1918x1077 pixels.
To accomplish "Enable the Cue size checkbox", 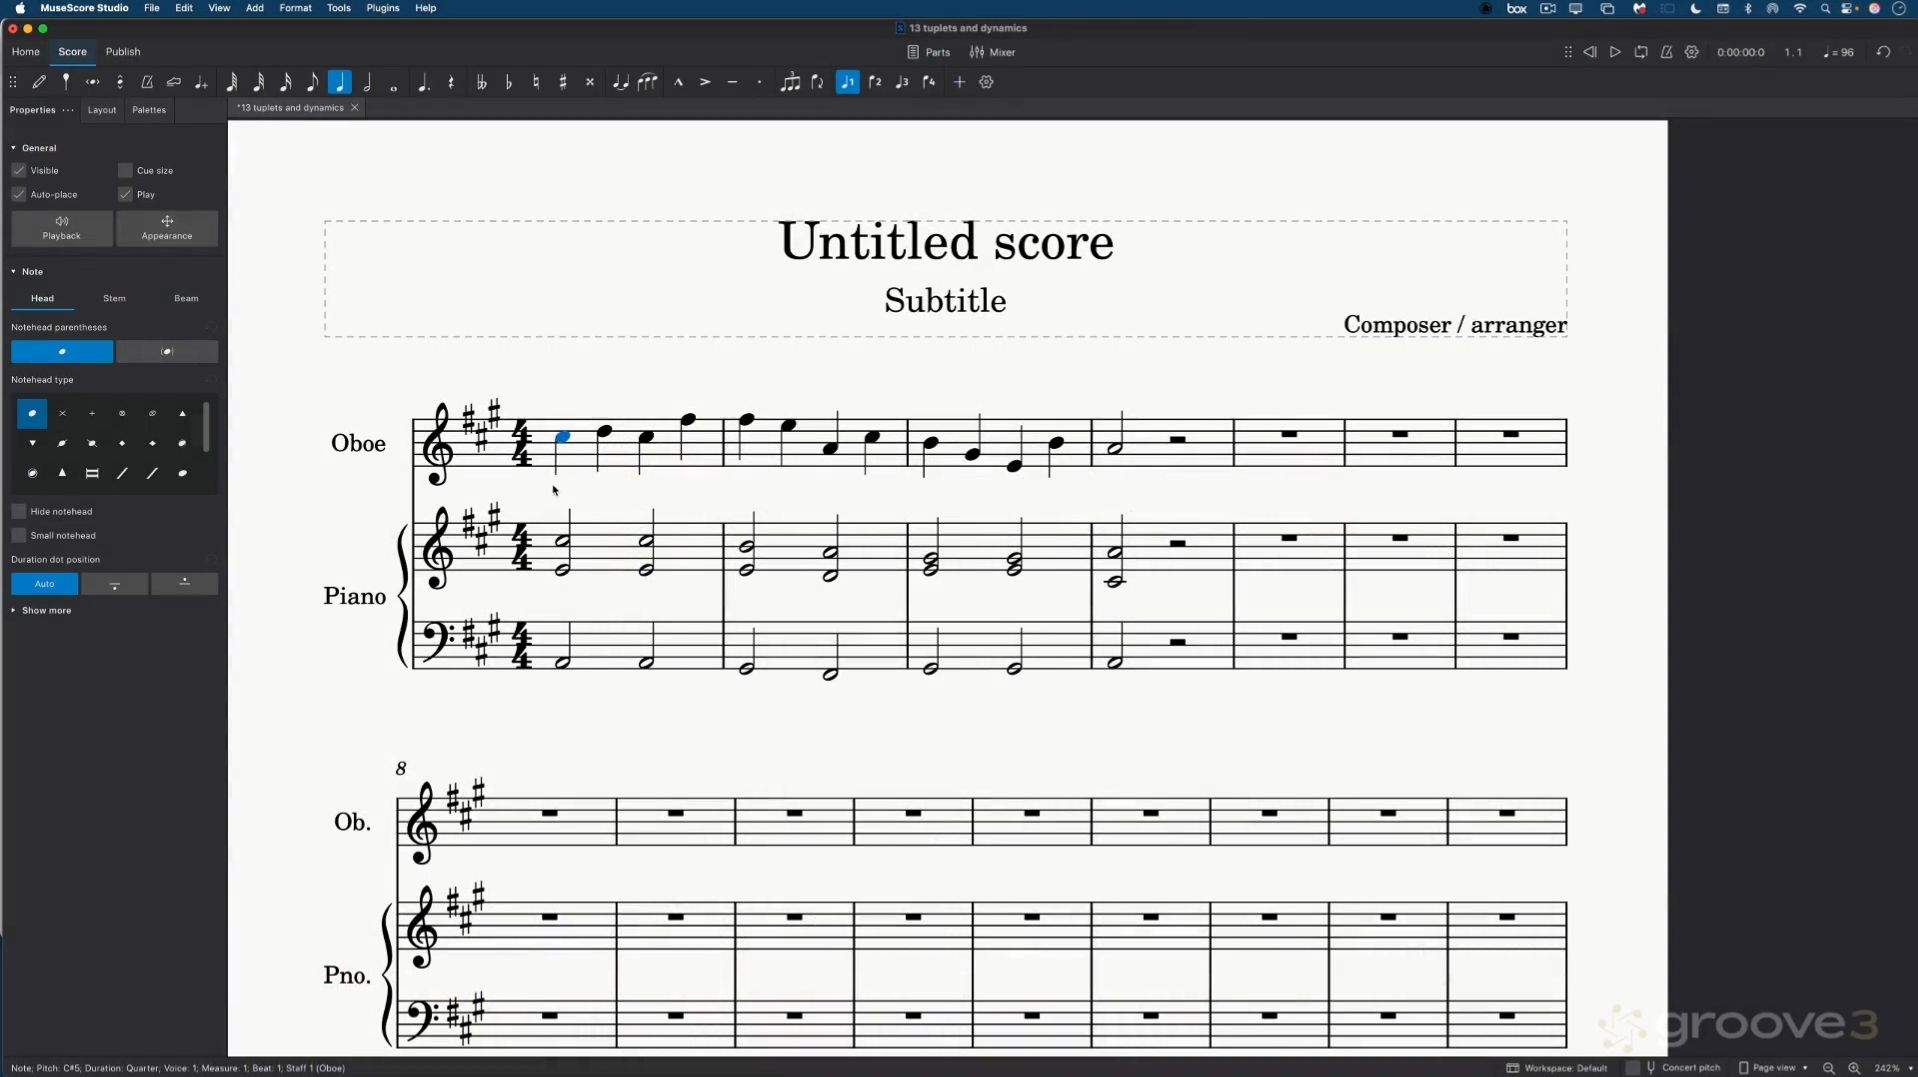I will click(x=125, y=171).
